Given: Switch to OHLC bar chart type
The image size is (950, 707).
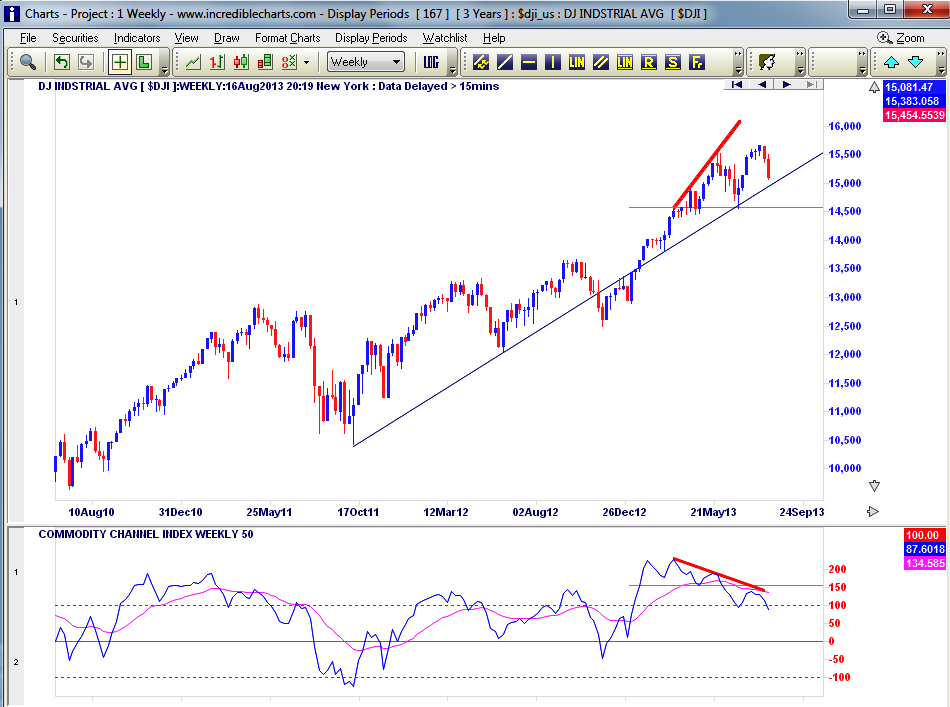Looking at the screenshot, I should click(x=217, y=62).
